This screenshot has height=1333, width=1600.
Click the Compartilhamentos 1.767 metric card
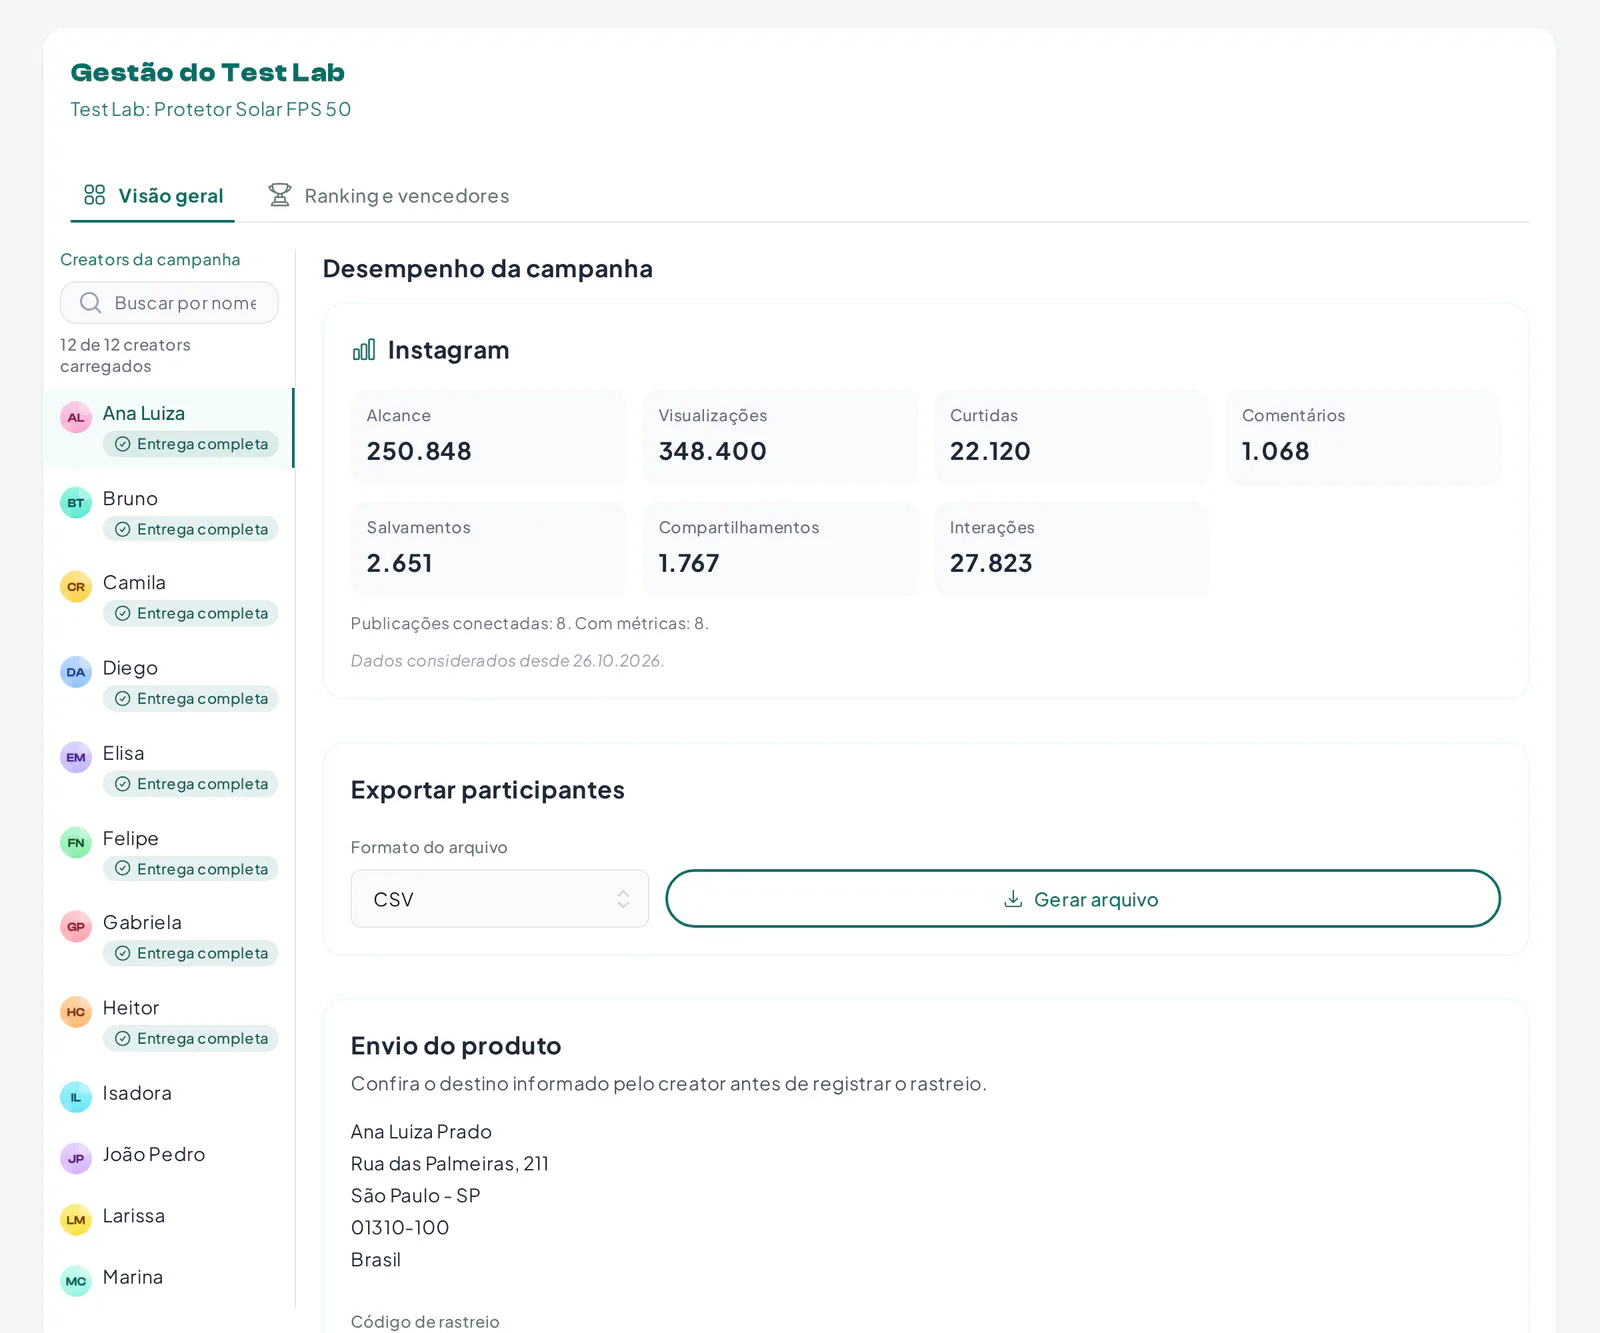coord(780,549)
